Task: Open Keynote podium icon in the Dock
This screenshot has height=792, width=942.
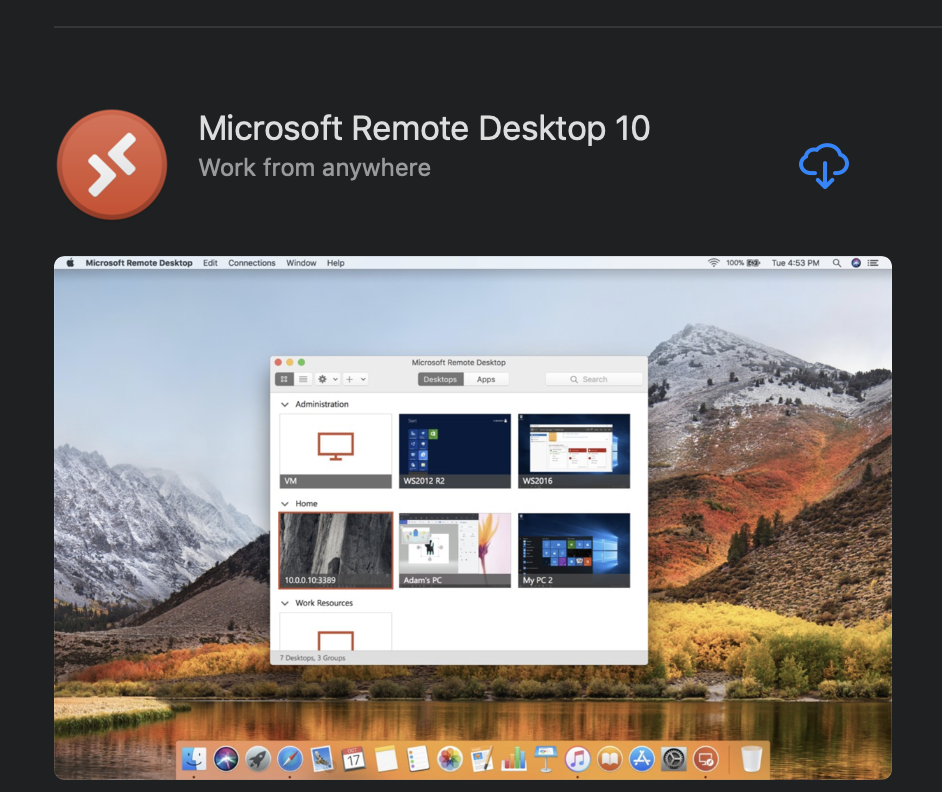Action: [545, 759]
